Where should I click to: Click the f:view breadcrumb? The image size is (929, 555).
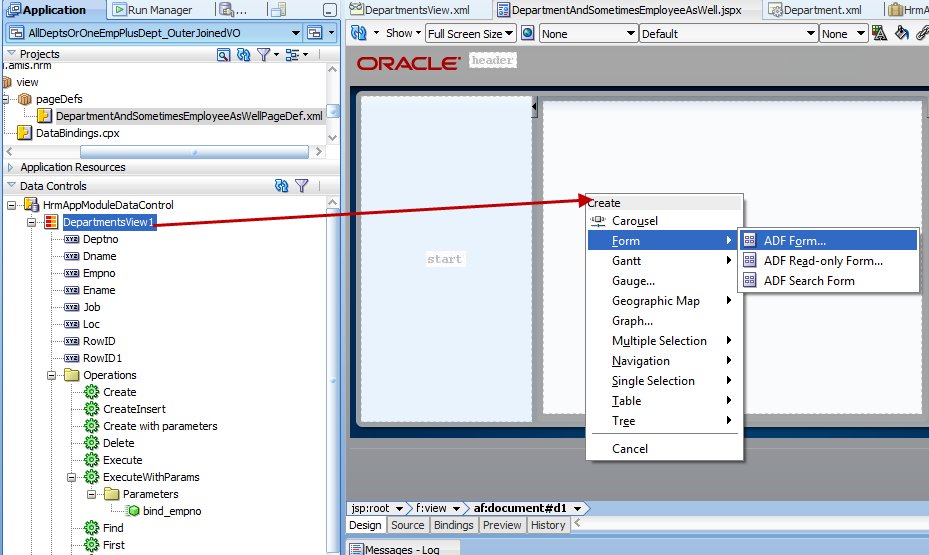(431, 508)
